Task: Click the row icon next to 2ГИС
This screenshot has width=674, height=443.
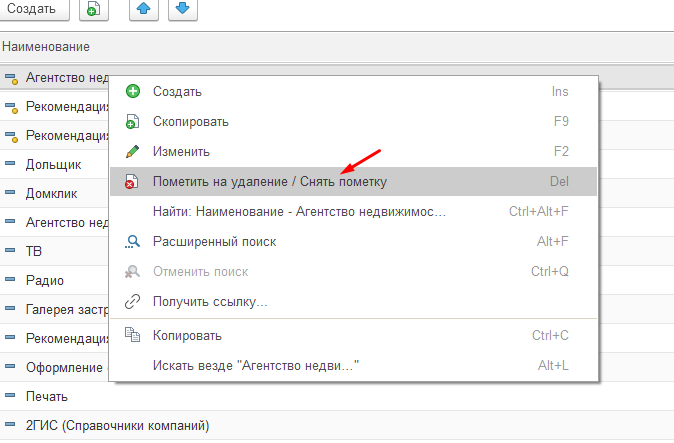Action: (x=10, y=425)
